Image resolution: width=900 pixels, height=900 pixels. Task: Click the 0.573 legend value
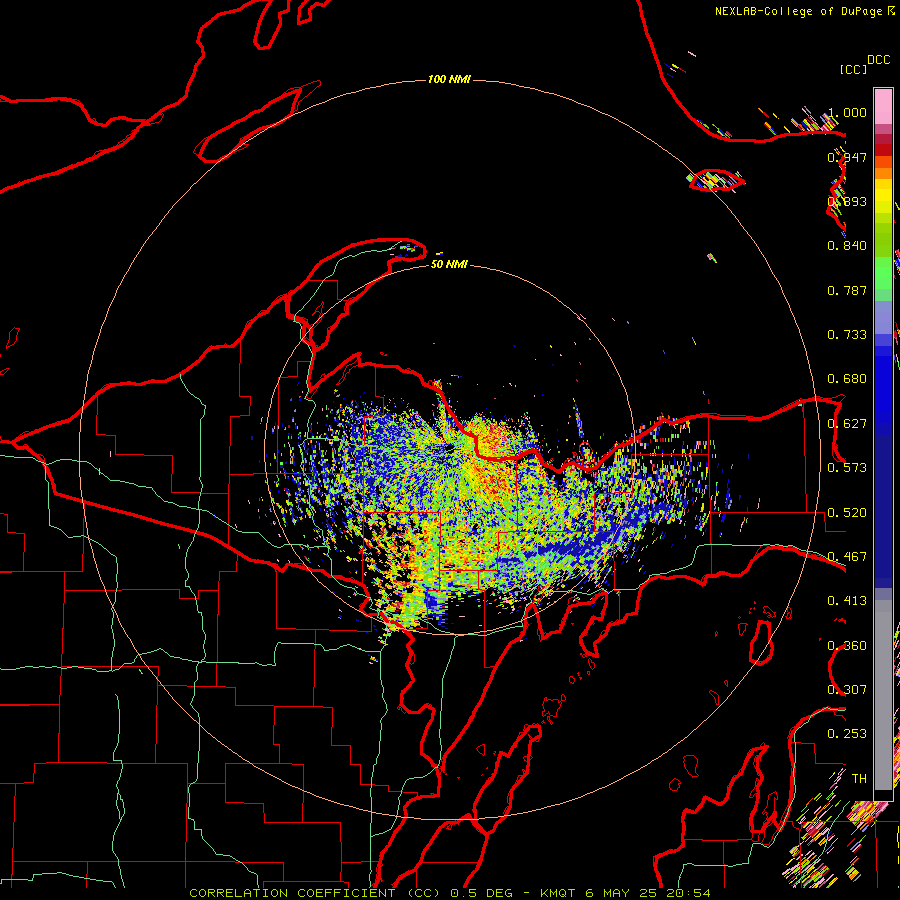tap(847, 468)
